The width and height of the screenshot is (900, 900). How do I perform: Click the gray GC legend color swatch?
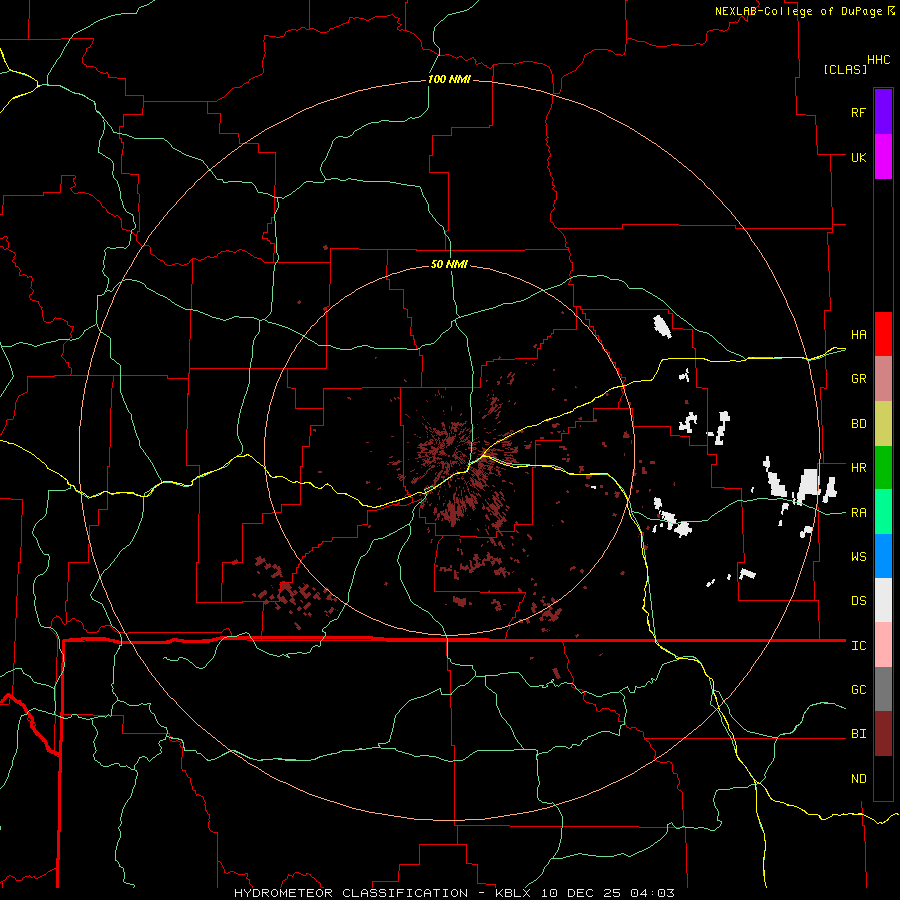click(x=883, y=689)
